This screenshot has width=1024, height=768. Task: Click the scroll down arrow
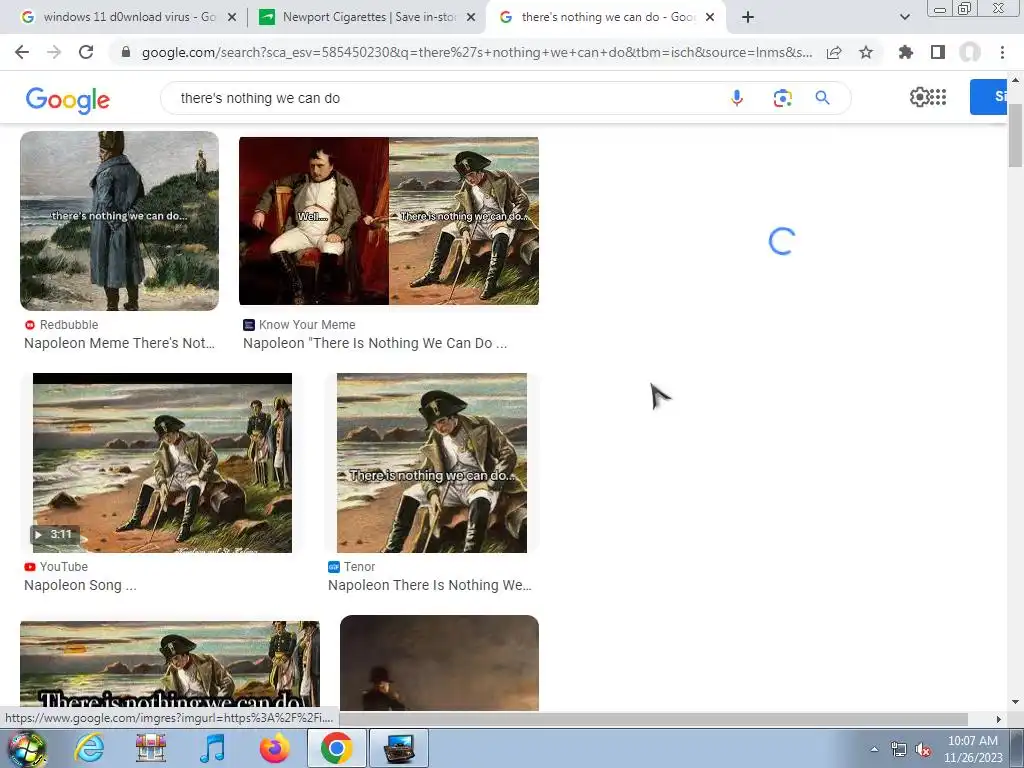pyautogui.click(x=1015, y=703)
